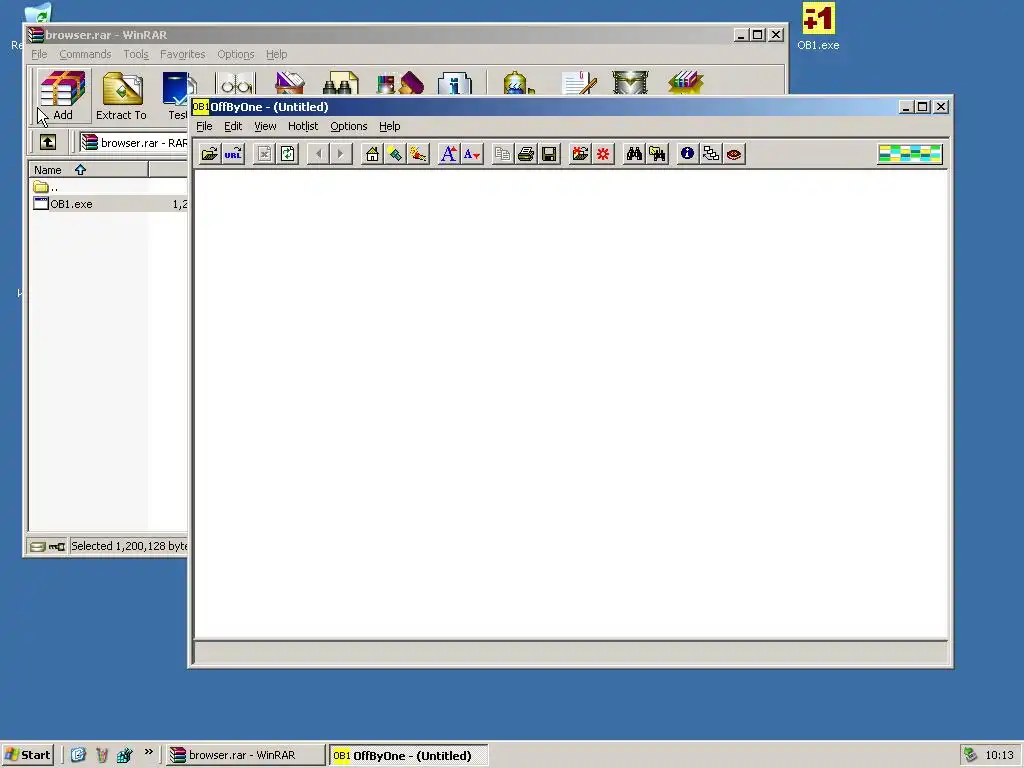Click the Forward arrow in OffByOne toolbar
Screen dimensions: 1024x768
tap(341, 154)
